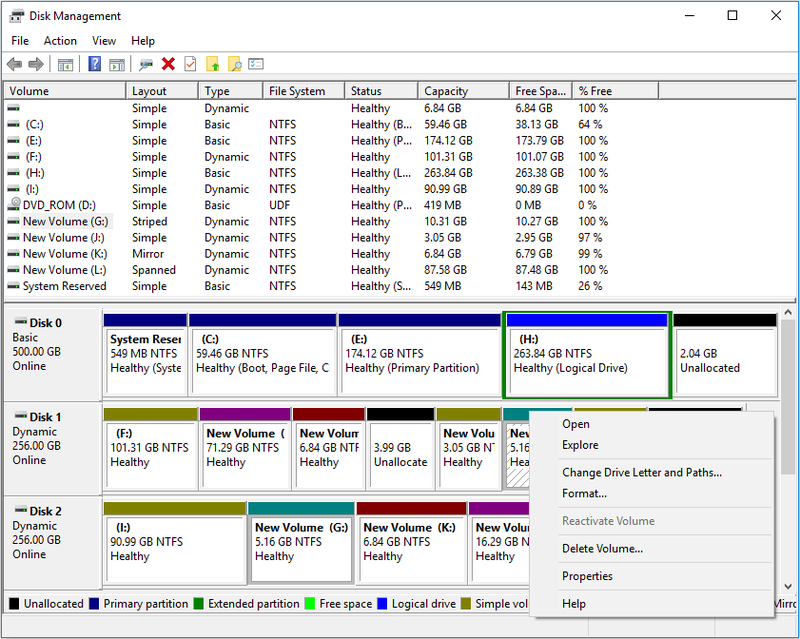800x639 pixels.
Task: Click the blue Help question mark icon
Action: coord(94,64)
